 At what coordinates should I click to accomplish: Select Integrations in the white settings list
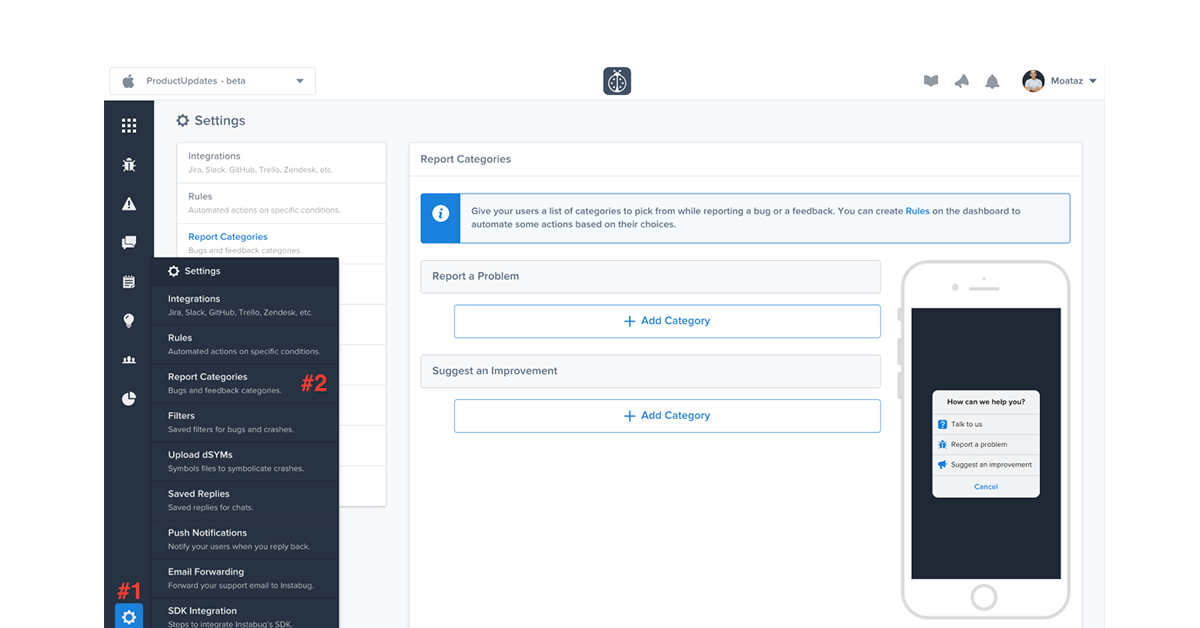pos(281,163)
